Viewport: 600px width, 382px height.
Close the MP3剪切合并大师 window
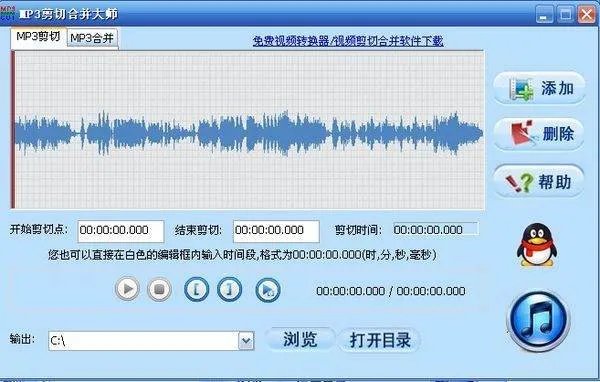pyautogui.click(x=587, y=15)
